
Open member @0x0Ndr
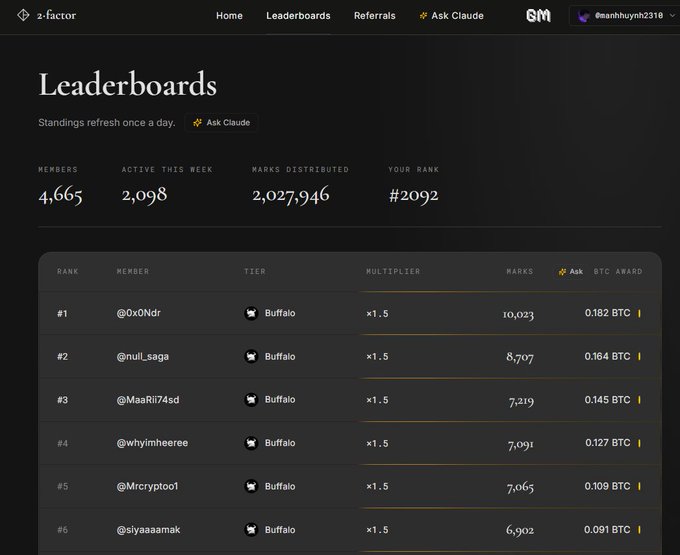click(x=138, y=313)
